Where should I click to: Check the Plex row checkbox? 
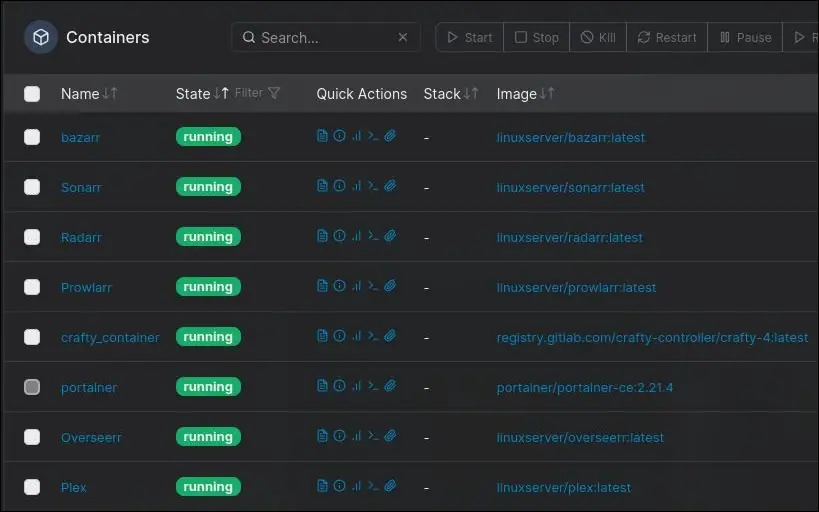(32, 487)
